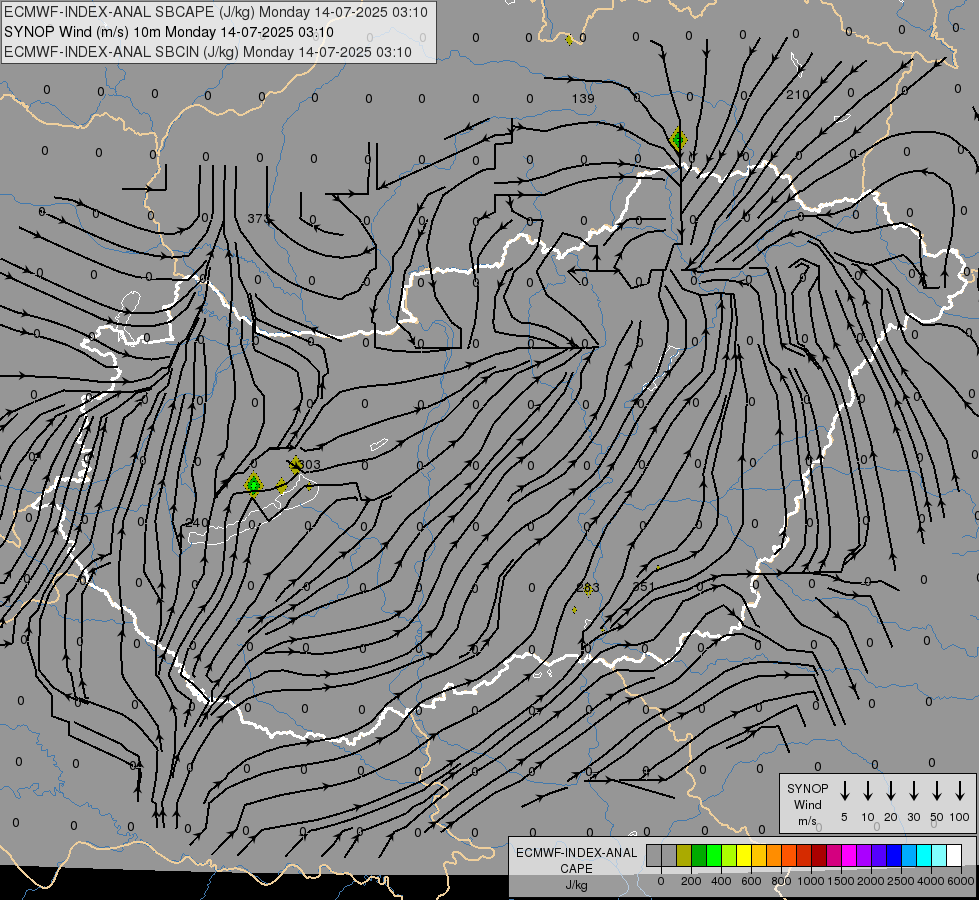Select the pure blue CAPE legend swatch

pos(894,855)
